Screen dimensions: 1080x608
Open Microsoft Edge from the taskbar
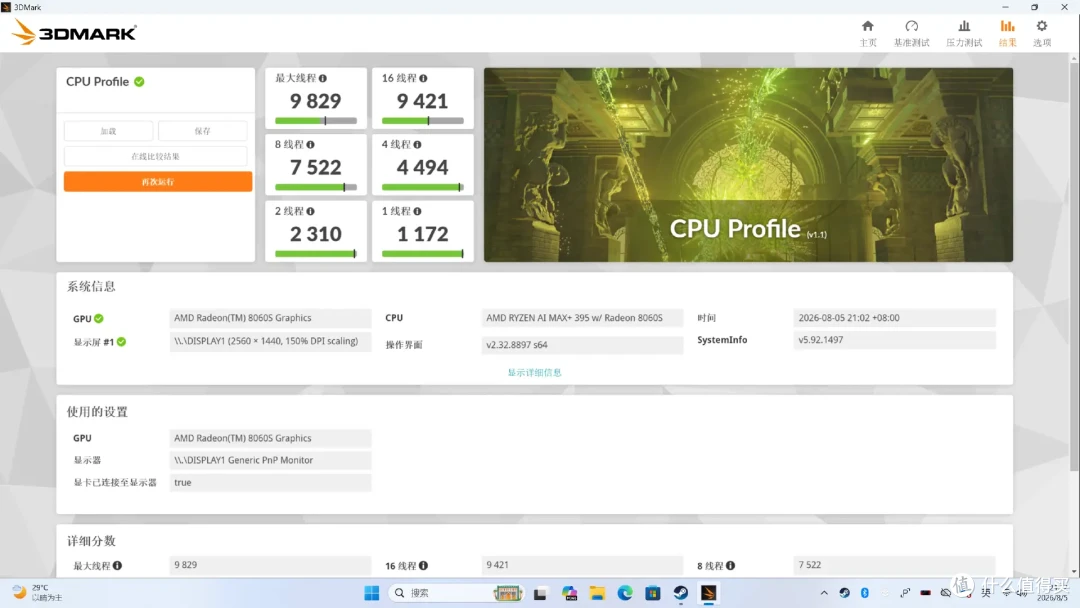625,593
